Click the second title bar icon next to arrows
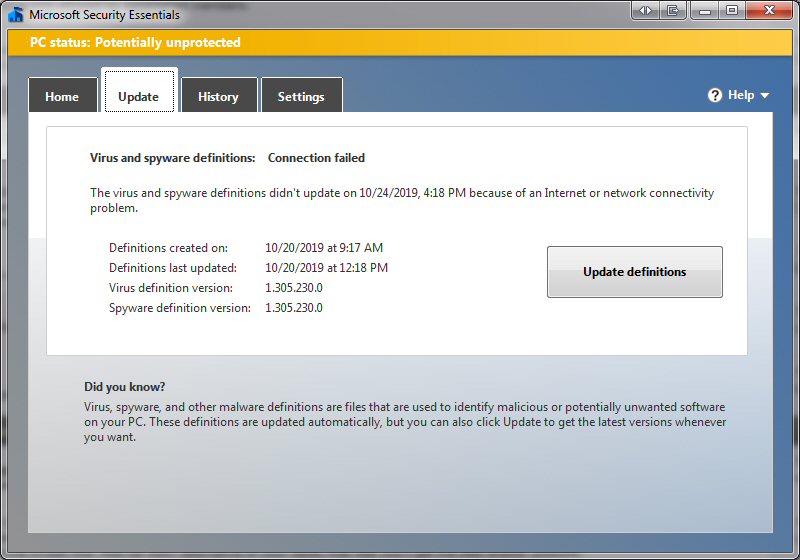 pos(672,10)
